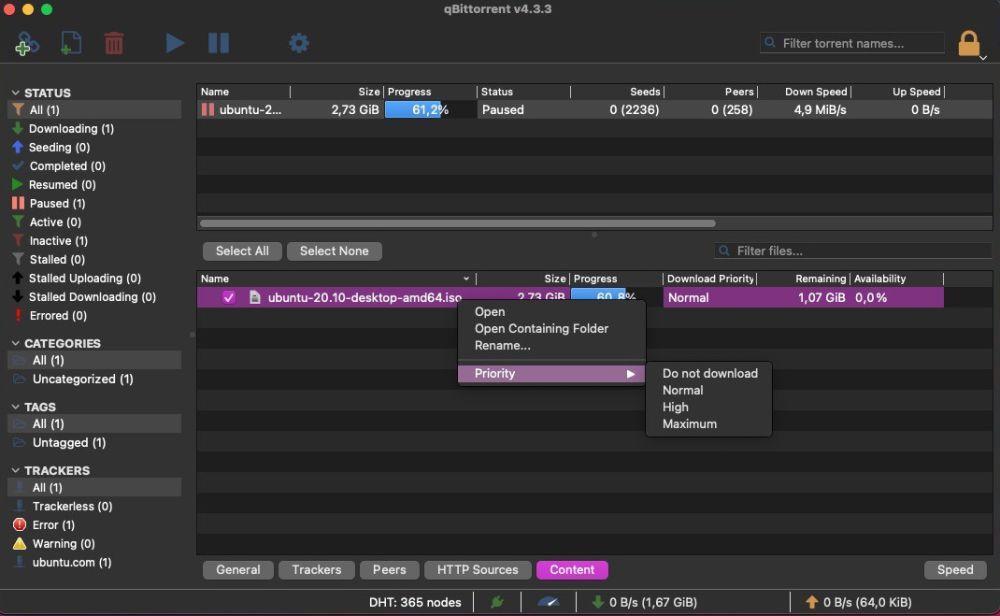The height and width of the screenshot is (616, 1000).
Task: Click the Select All button
Action: point(242,251)
